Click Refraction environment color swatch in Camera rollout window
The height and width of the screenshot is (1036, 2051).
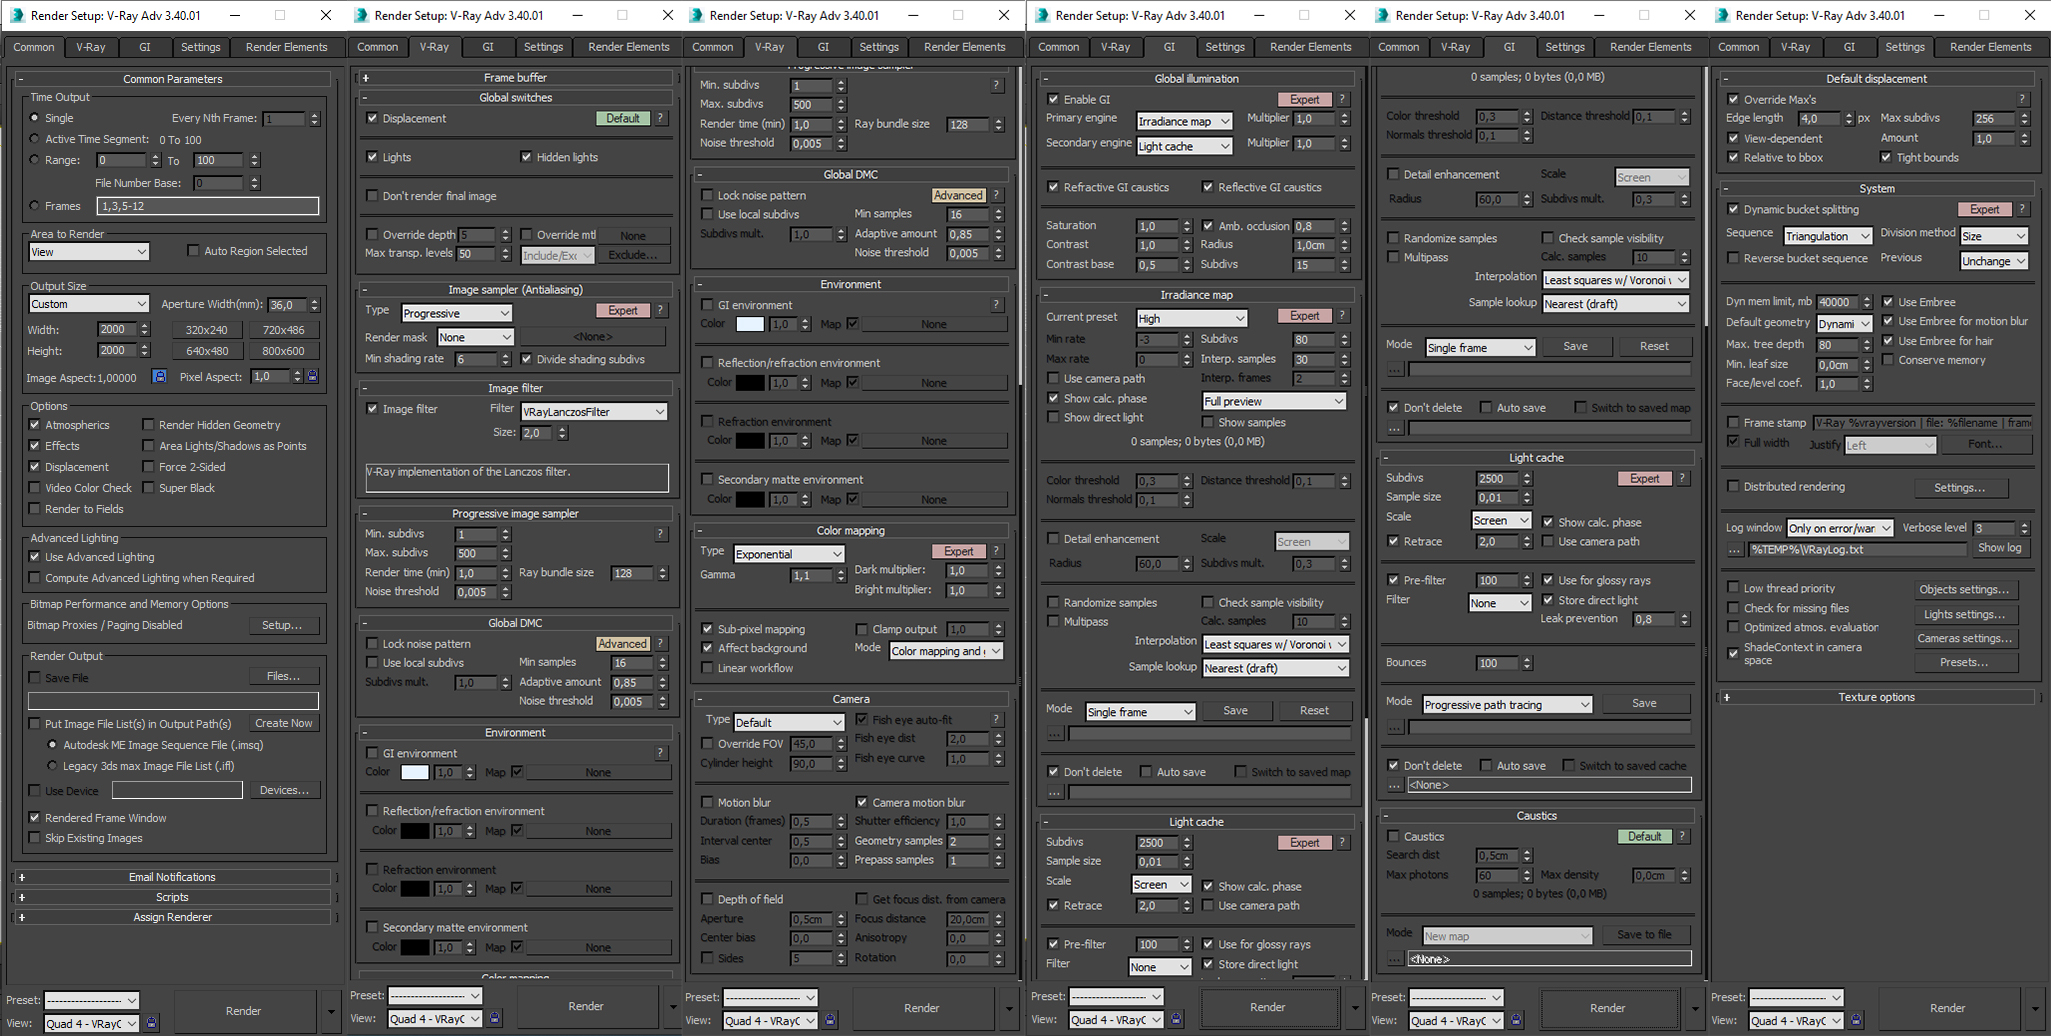pyautogui.click(x=750, y=440)
